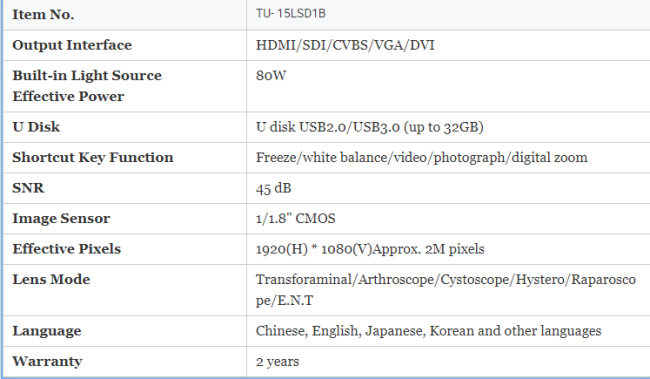Select the U disk USB2.0/USB3.0 value text
Screen dimensions: 650x379
pyautogui.click(x=369, y=127)
